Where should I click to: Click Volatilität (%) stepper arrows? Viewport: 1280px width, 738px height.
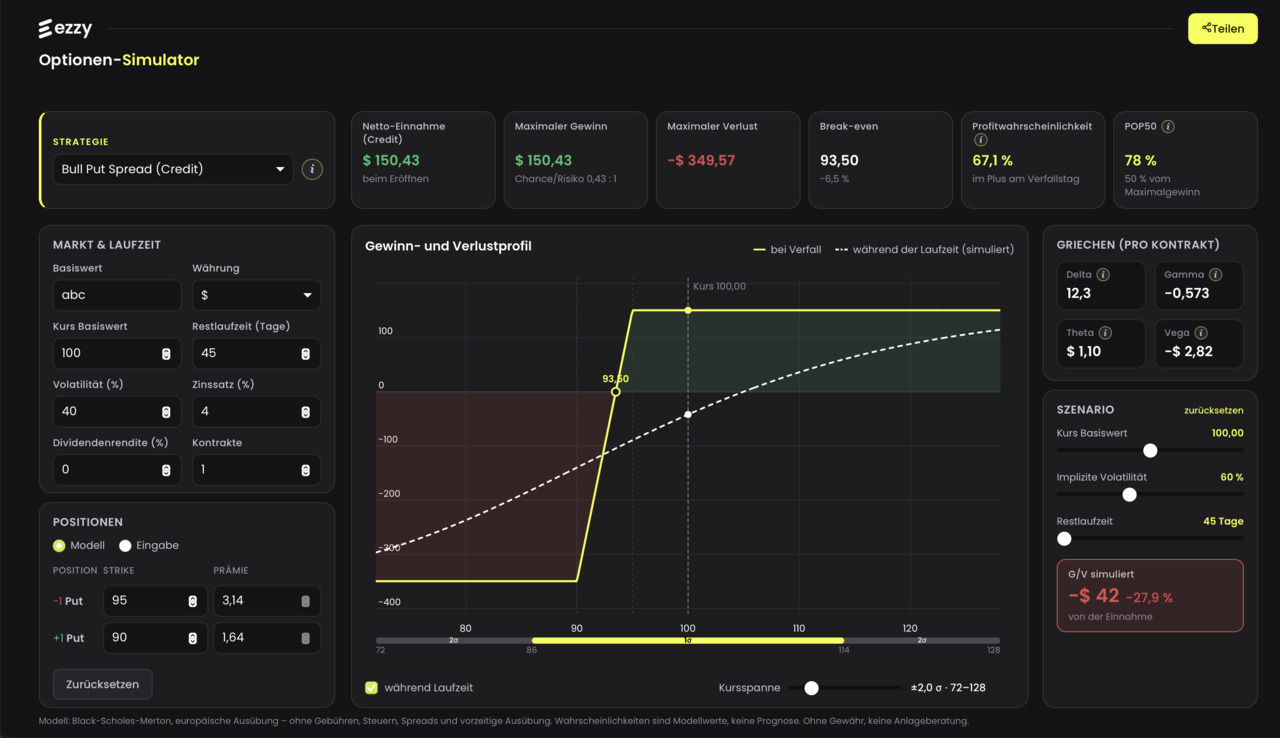pos(166,412)
